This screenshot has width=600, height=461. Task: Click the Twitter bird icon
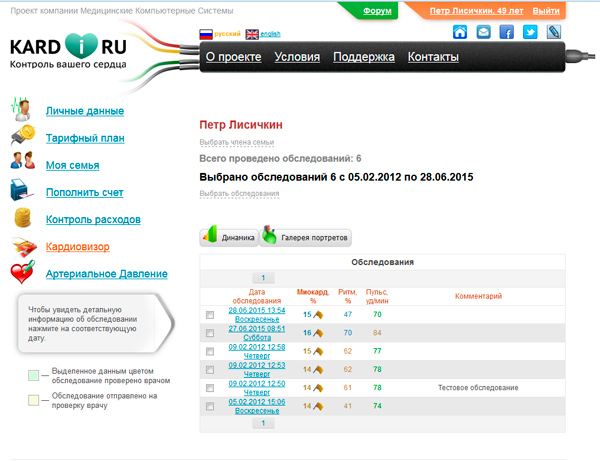[530, 32]
